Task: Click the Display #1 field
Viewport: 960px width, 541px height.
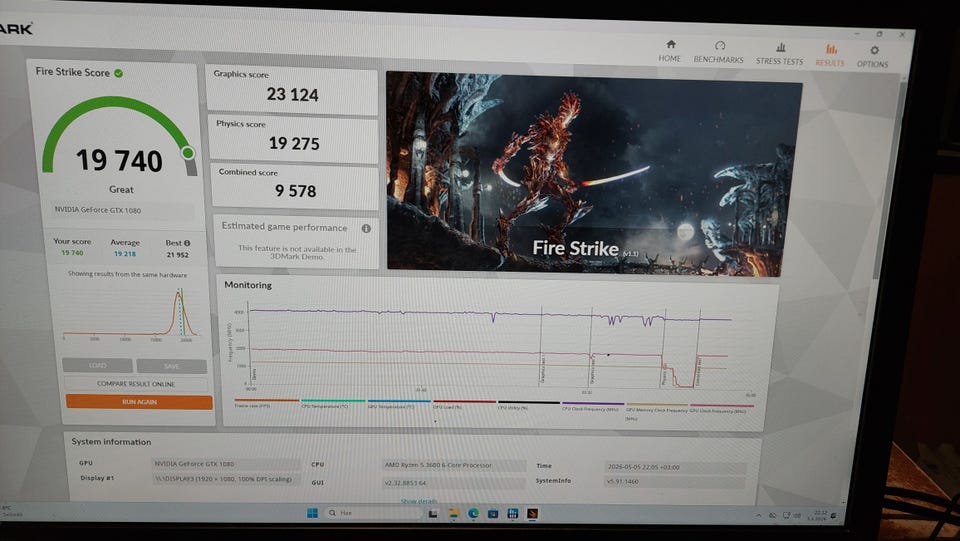Action: tap(225, 479)
